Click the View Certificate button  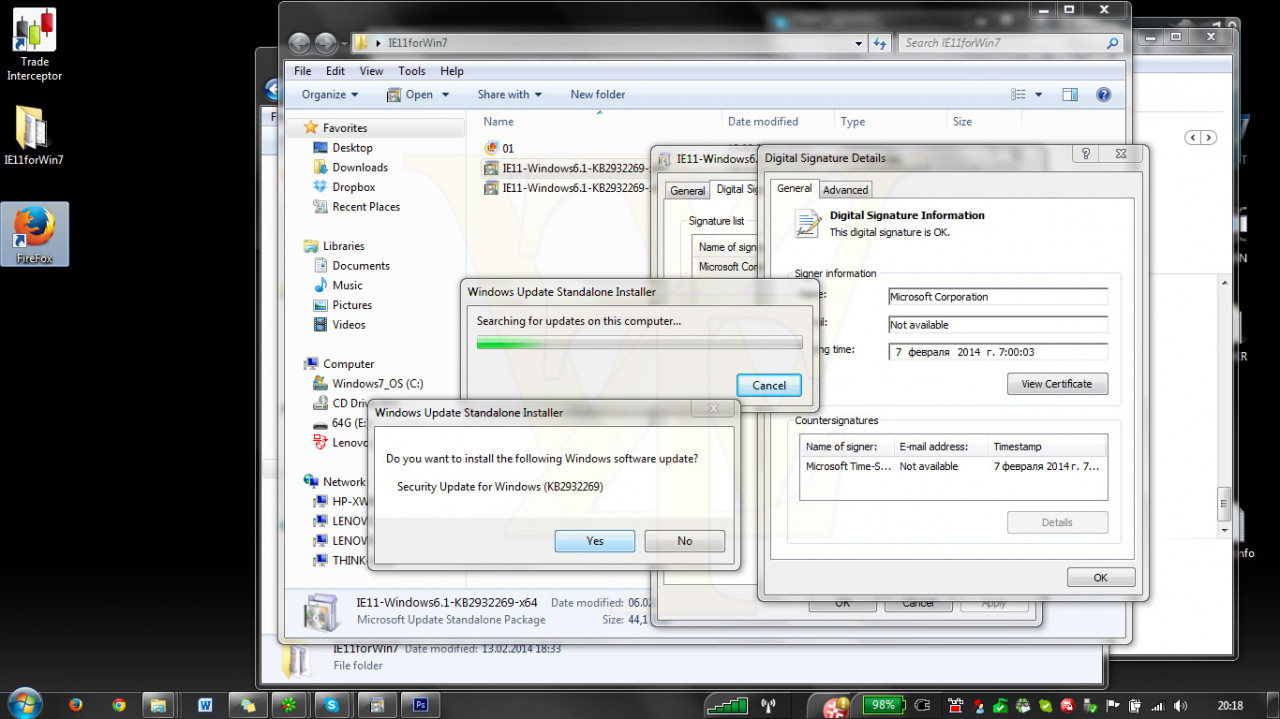click(x=1057, y=384)
